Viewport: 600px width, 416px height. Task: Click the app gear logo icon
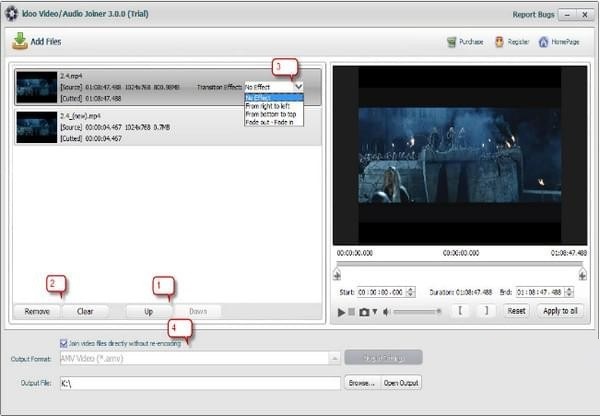(11, 14)
